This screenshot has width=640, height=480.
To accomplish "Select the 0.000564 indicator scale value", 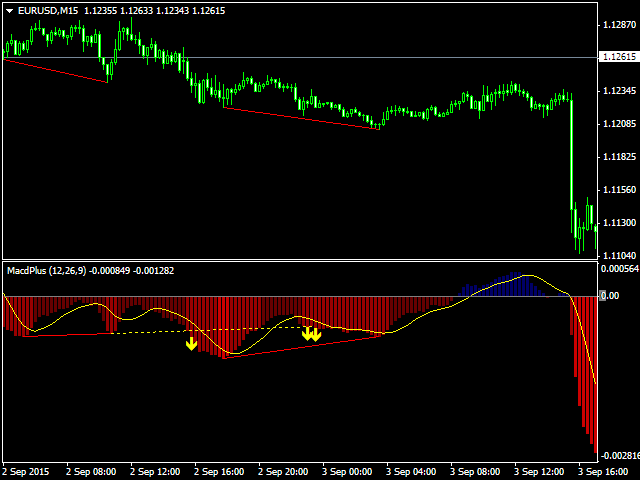I will tap(620, 269).
